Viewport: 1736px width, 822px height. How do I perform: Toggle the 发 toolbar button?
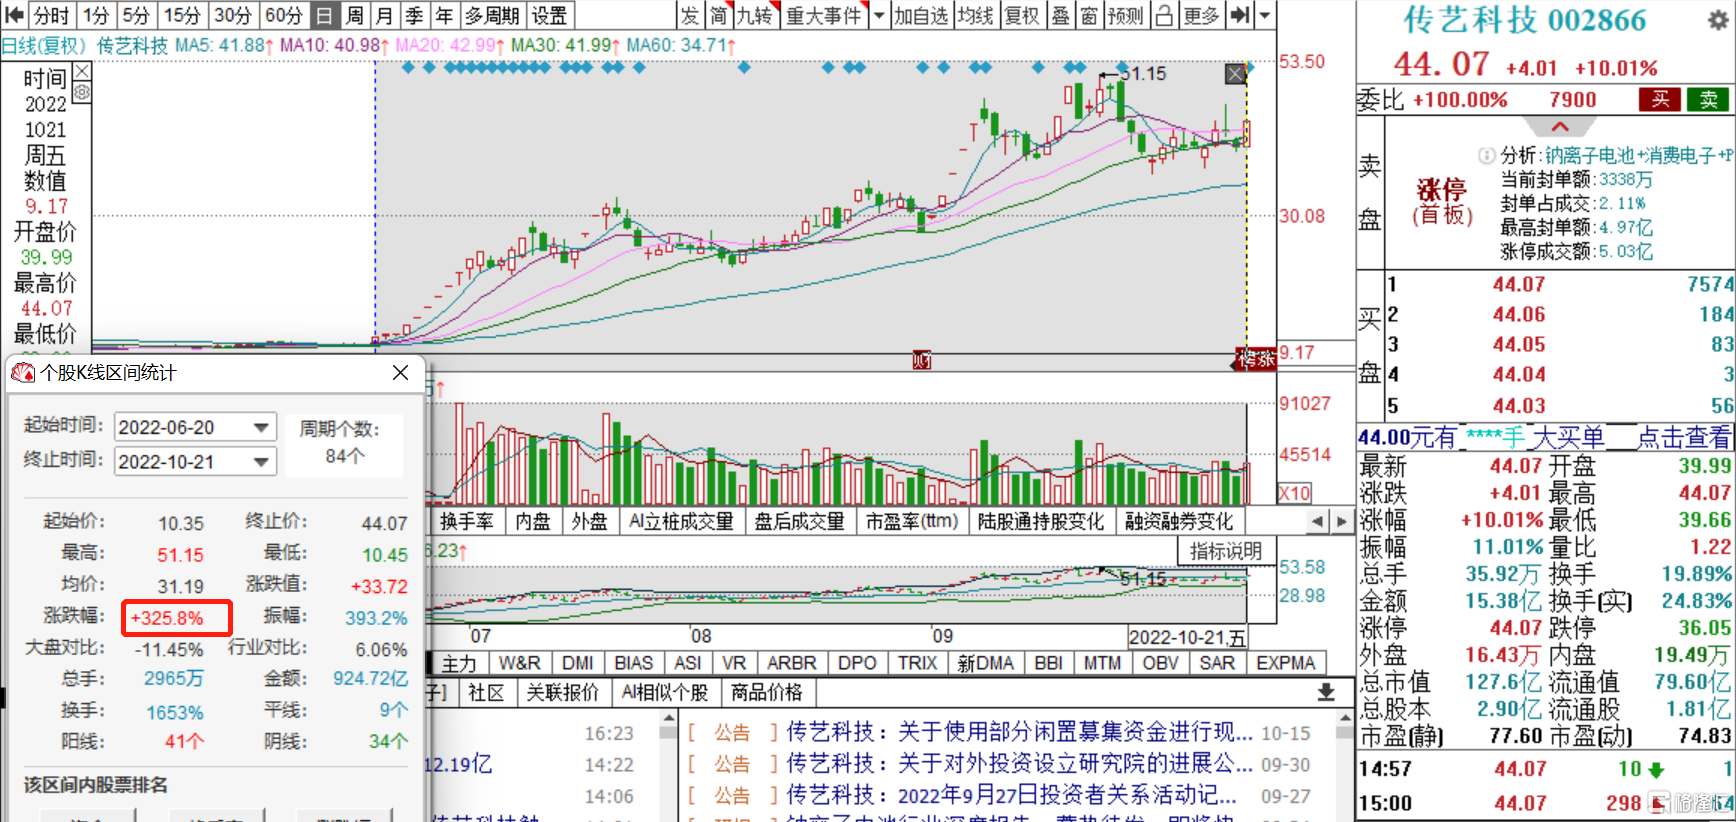pos(691,15)
